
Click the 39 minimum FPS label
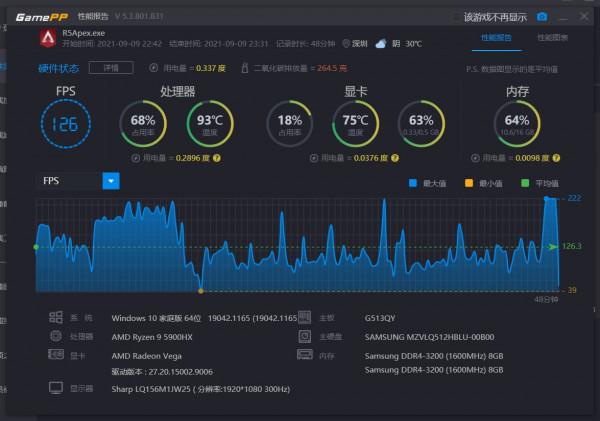(x=572, y=290)
